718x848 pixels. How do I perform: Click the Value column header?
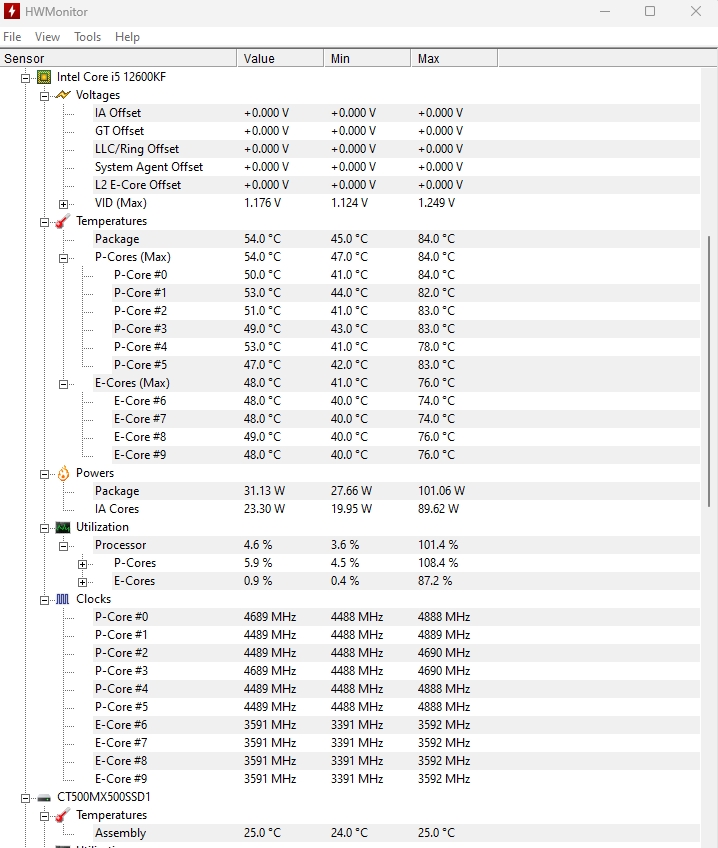(x=259, y=59)
